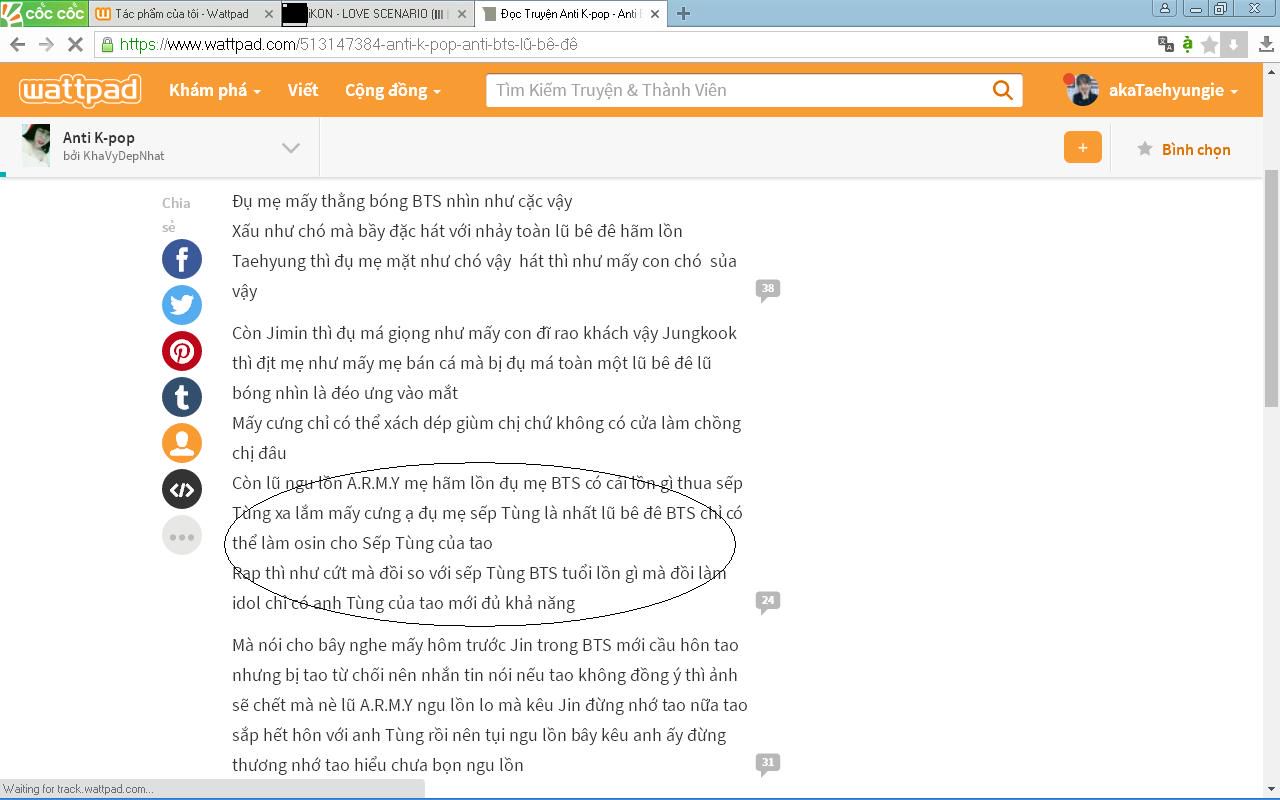Share the story on Pinterest

(182, 351)
